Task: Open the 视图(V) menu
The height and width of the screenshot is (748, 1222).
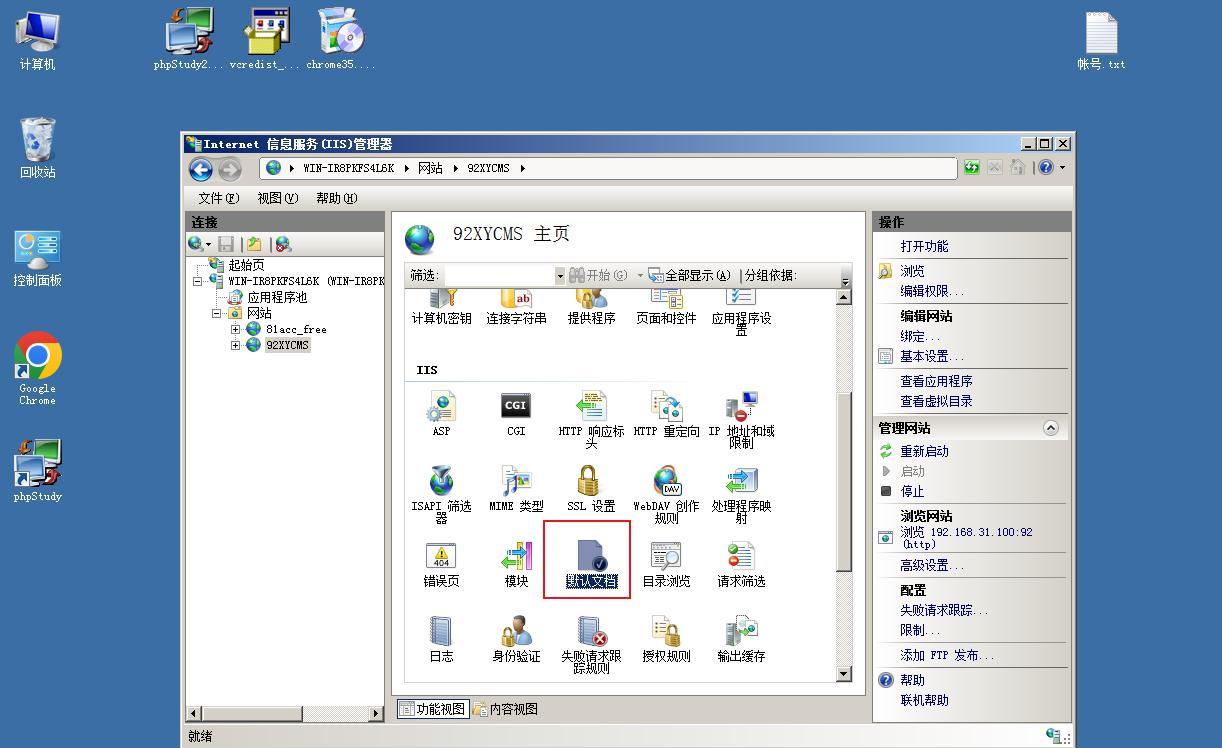Action: click(x=277, y=198)
